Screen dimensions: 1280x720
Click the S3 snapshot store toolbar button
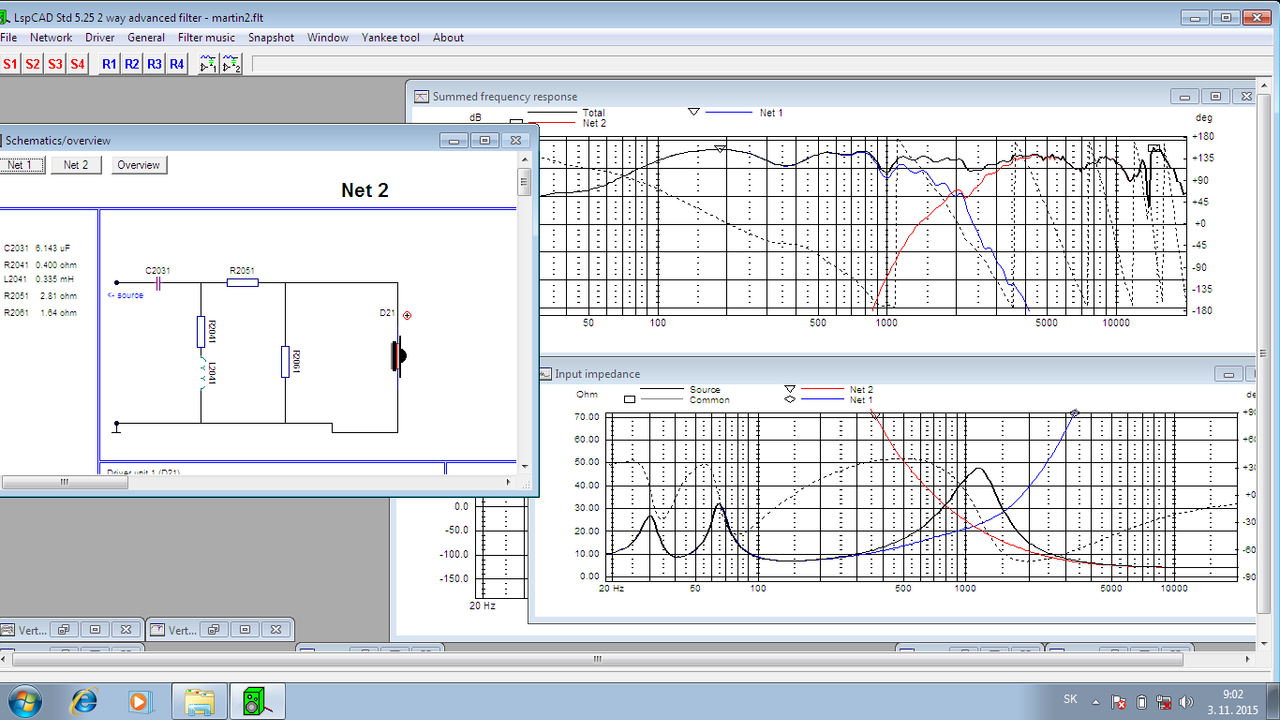pyautogui.click(x=55, y=64)
